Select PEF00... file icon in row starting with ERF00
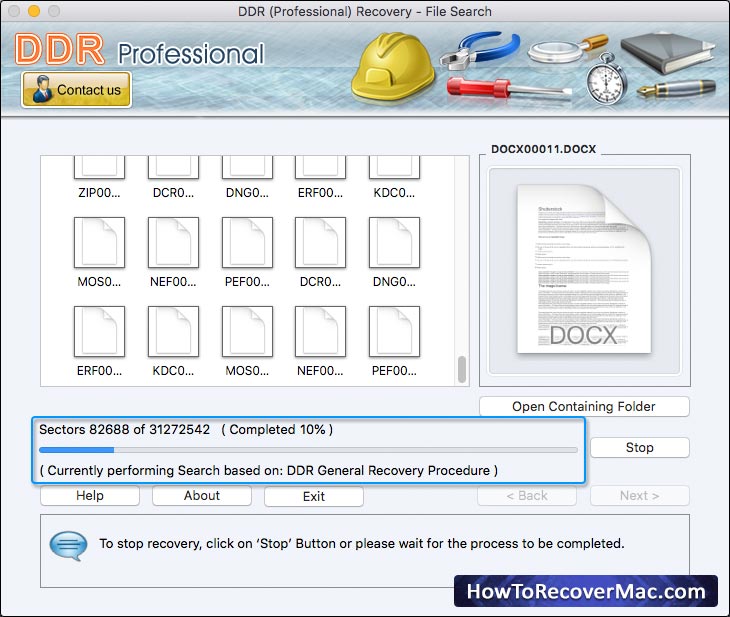 point(394,331)
